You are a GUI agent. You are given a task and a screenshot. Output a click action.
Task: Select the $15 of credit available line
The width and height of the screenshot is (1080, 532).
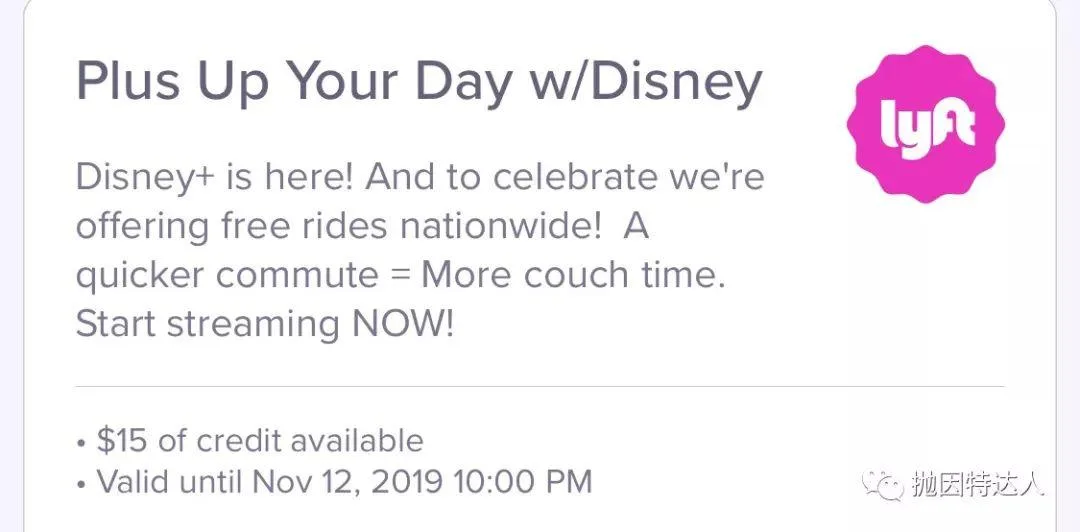(249, 441)
